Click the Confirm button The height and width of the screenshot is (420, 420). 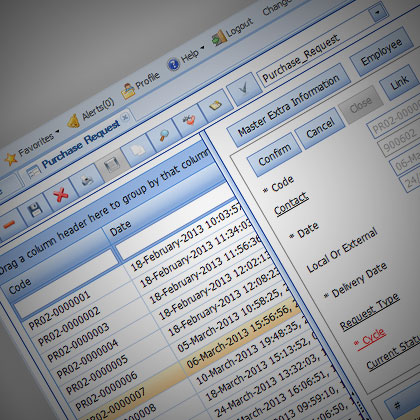click(x=274, y=155)
